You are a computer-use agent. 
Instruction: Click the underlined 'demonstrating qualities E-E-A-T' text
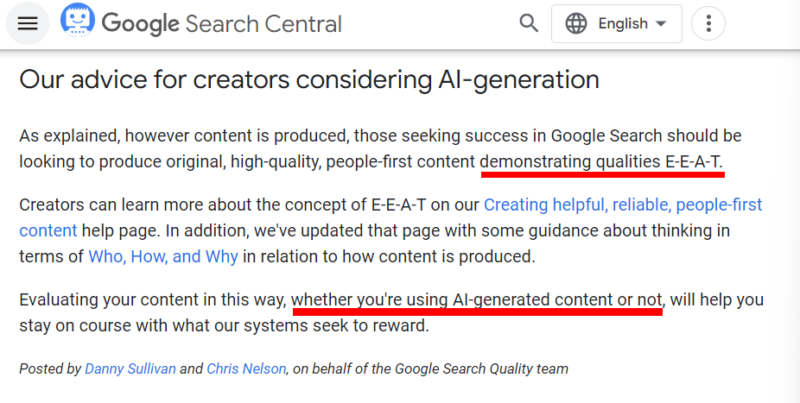point(601,160)
